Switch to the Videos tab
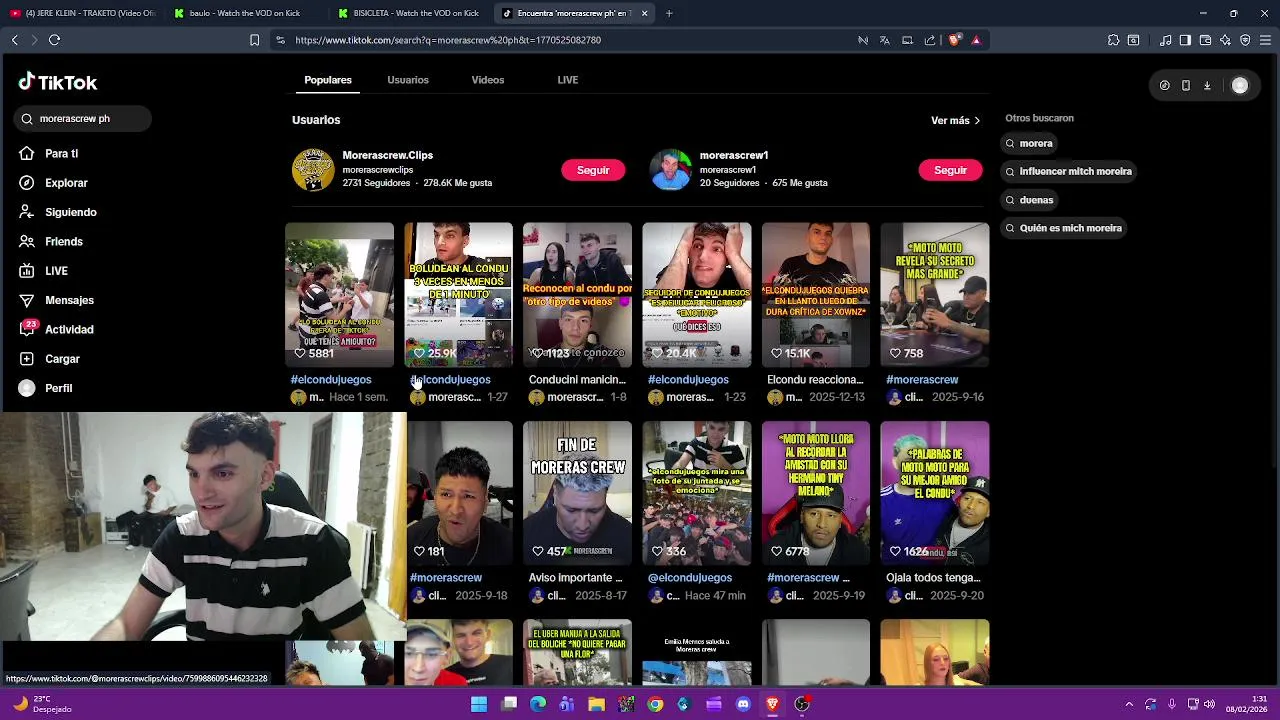 tap(488, 80)
